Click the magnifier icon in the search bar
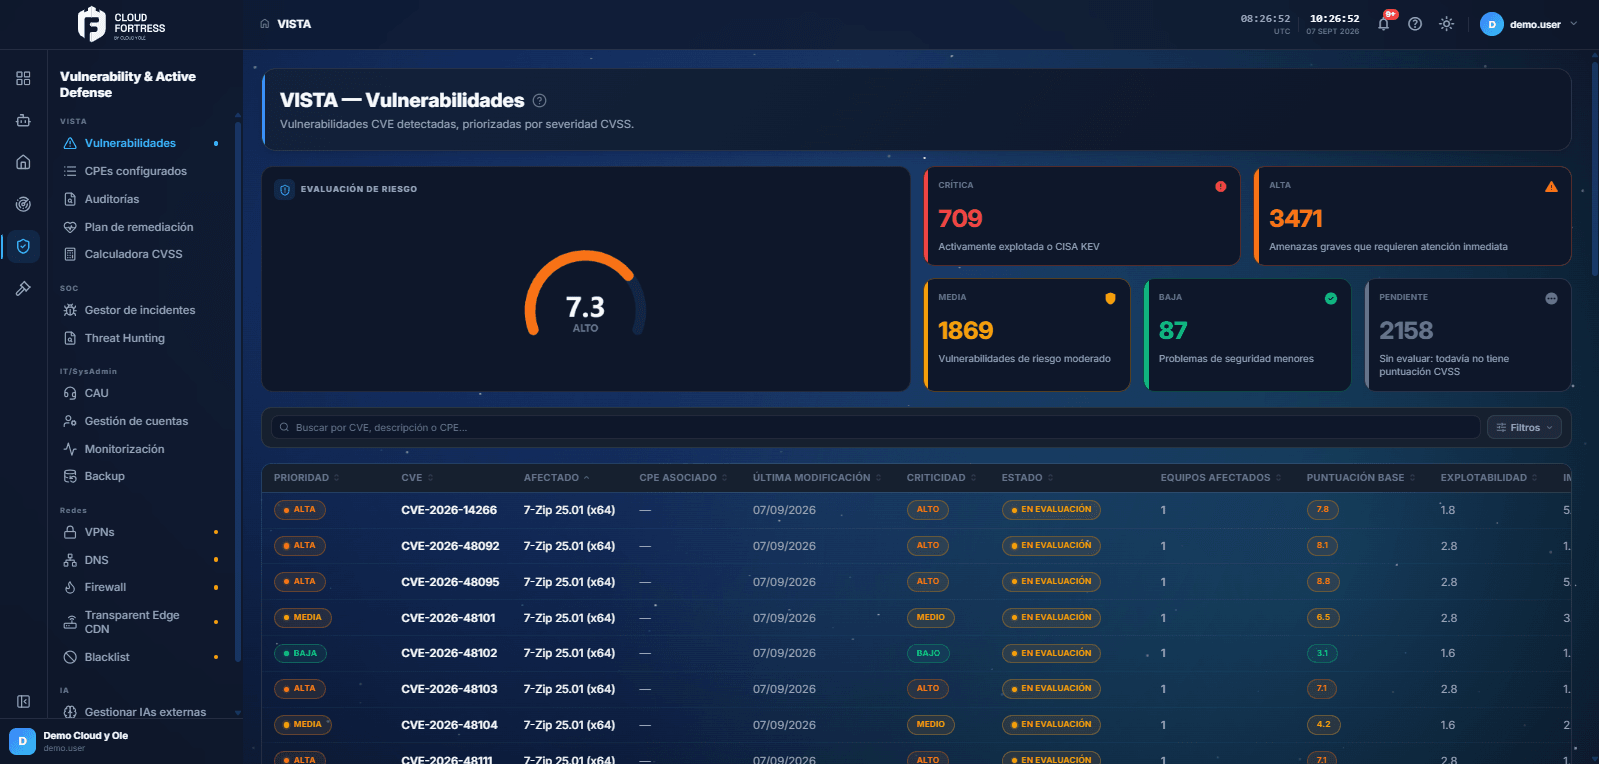1599x764 pixels. [285, 427]
